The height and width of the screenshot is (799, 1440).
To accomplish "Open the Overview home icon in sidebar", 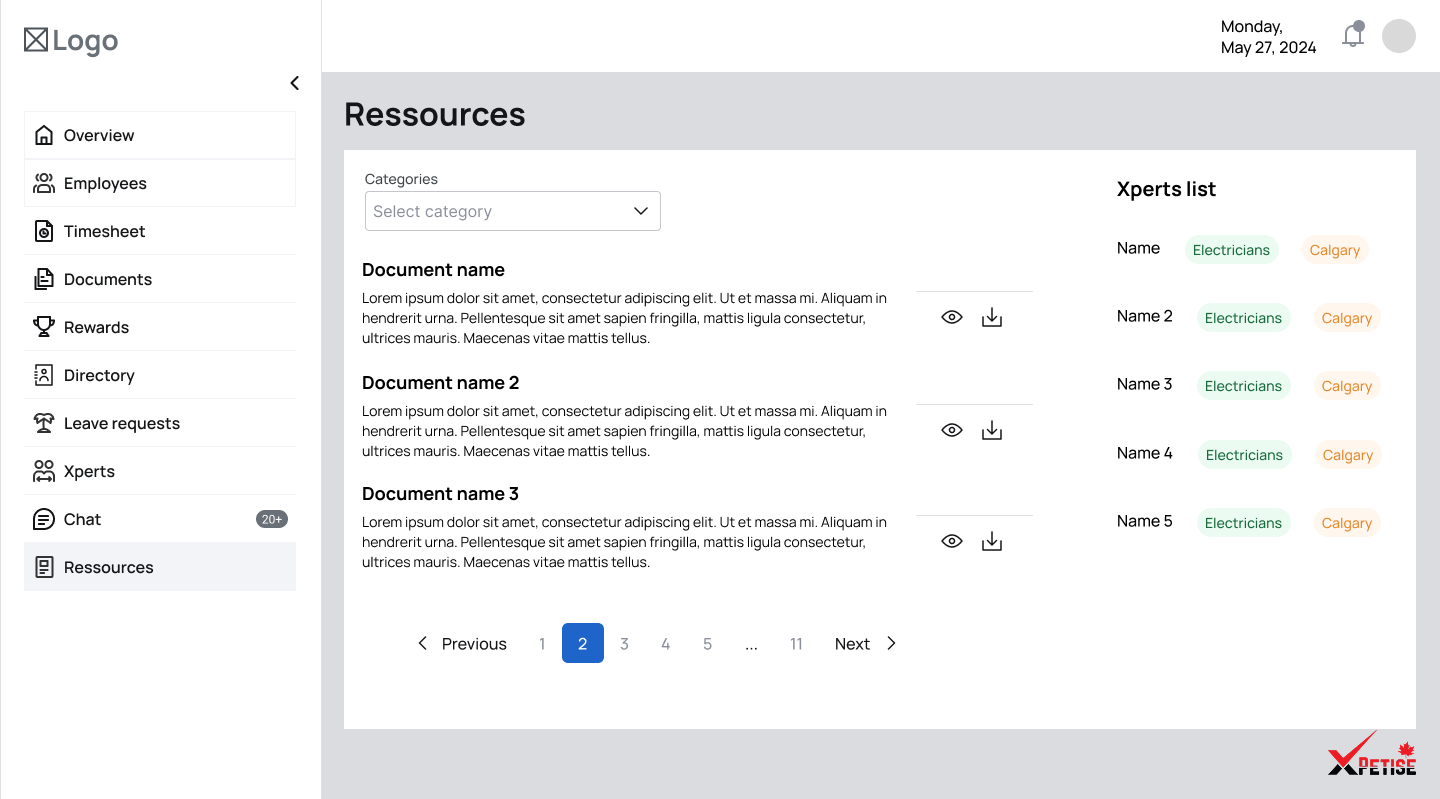I will click(44, 134).
